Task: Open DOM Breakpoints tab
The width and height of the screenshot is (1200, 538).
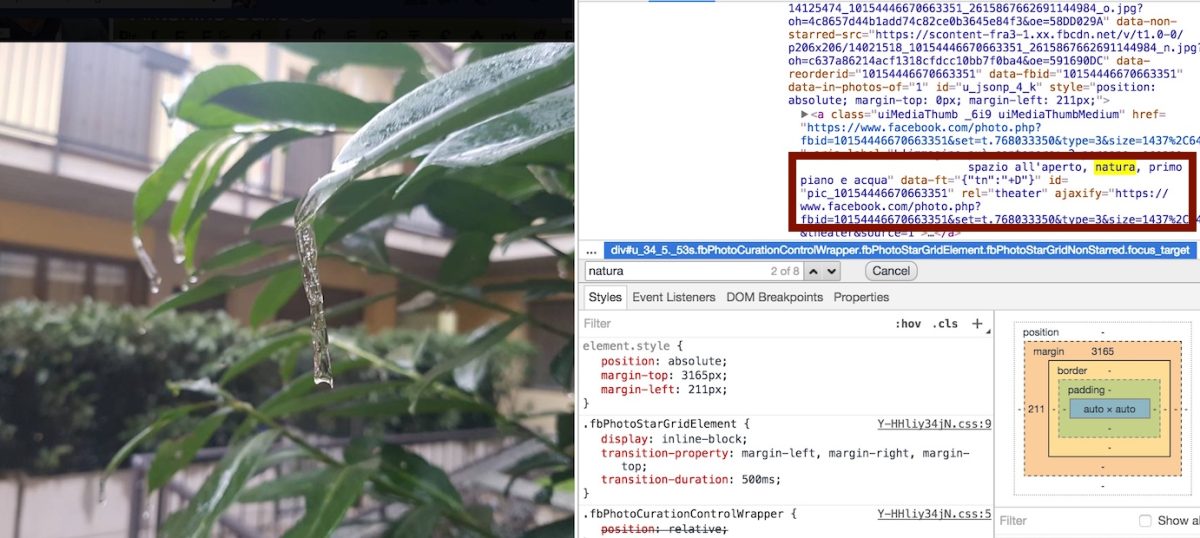Action: tap(774, 297)
